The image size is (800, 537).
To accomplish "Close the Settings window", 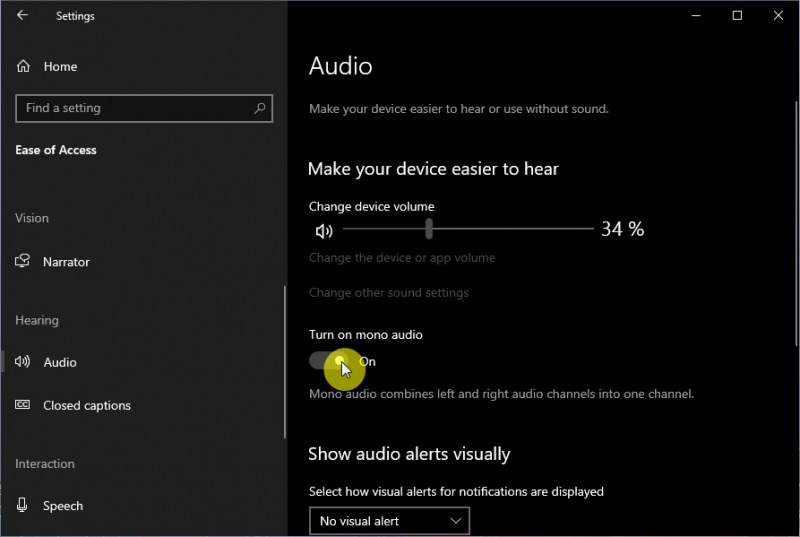I will [778, 16].
